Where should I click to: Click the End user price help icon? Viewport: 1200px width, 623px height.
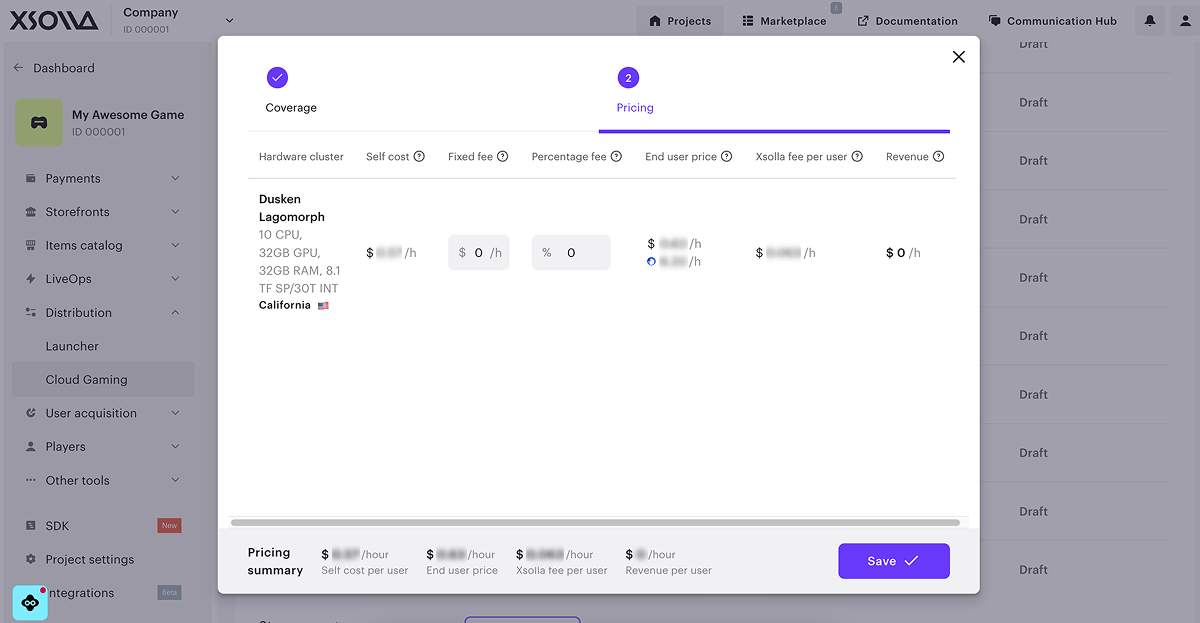click(726, 157)
